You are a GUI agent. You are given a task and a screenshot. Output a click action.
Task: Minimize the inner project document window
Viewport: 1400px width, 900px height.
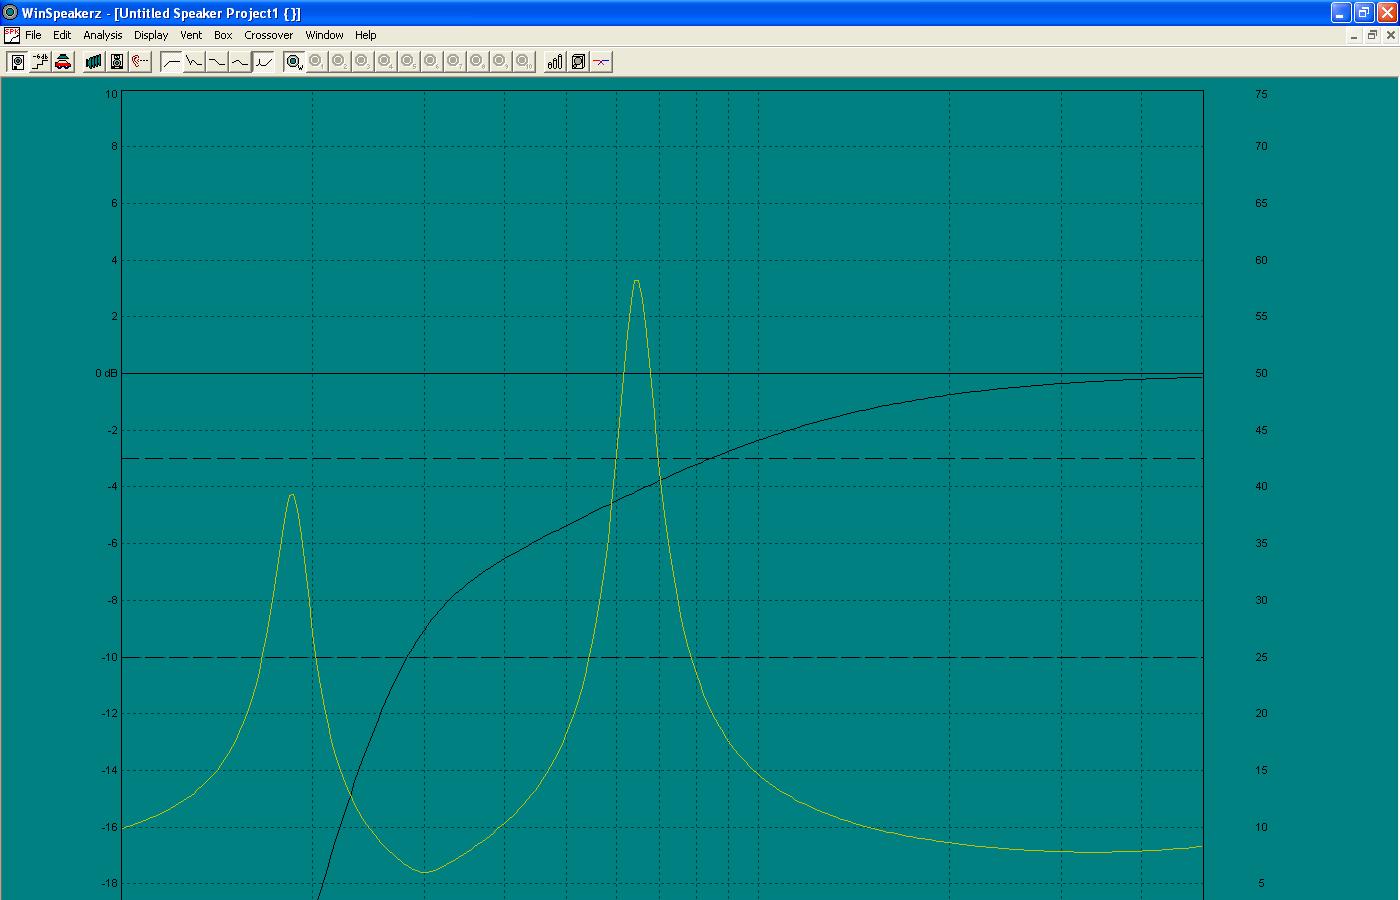[1354, 35]
